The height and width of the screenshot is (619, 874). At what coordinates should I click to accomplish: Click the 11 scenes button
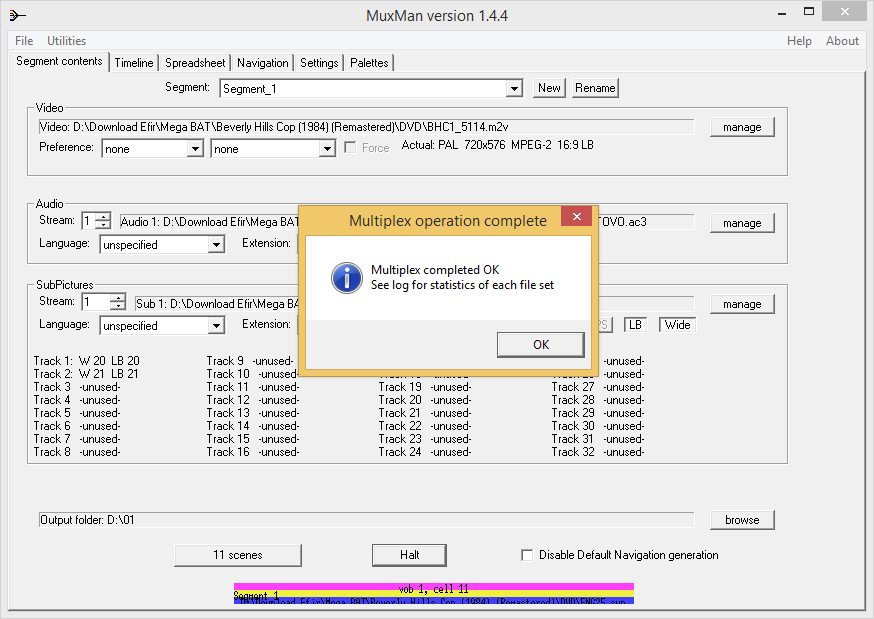click(237, 555)
